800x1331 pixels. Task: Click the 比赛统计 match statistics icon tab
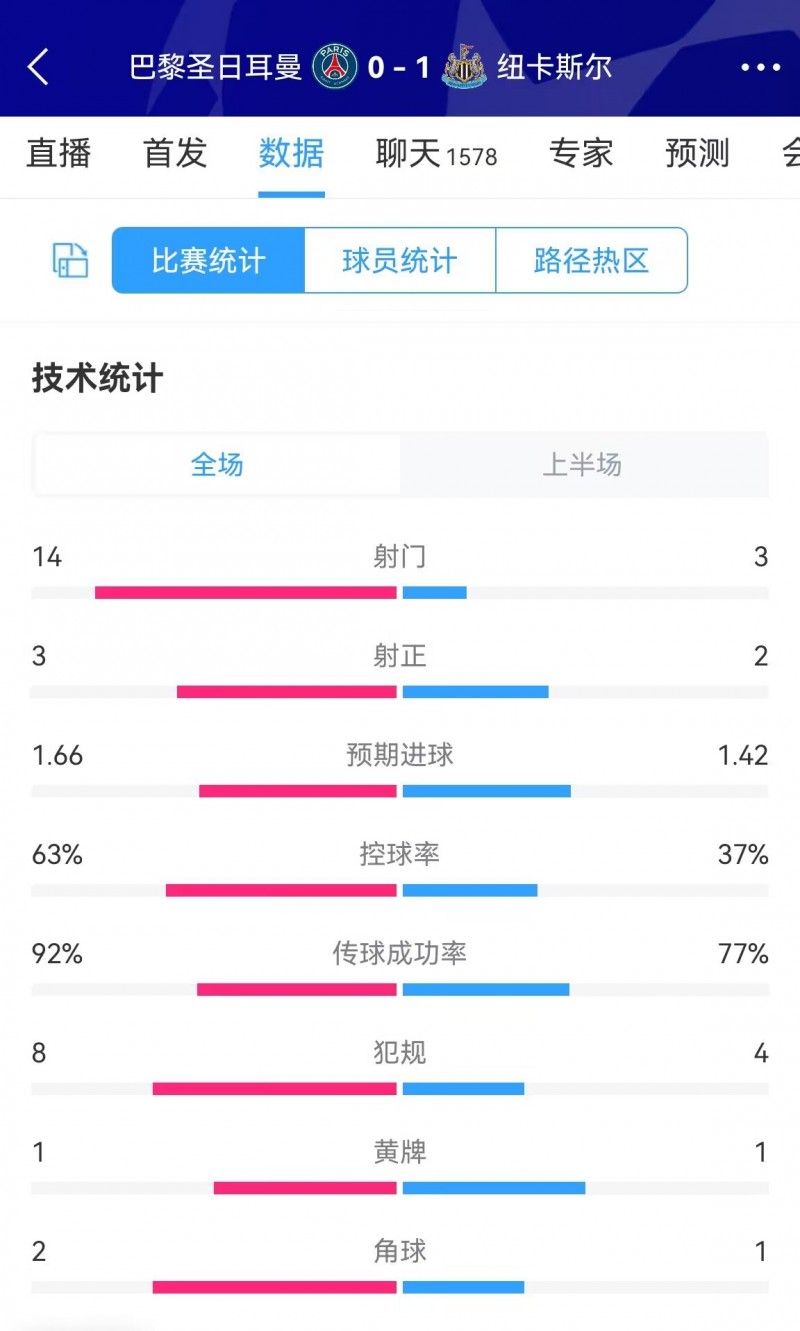[207, 260]
